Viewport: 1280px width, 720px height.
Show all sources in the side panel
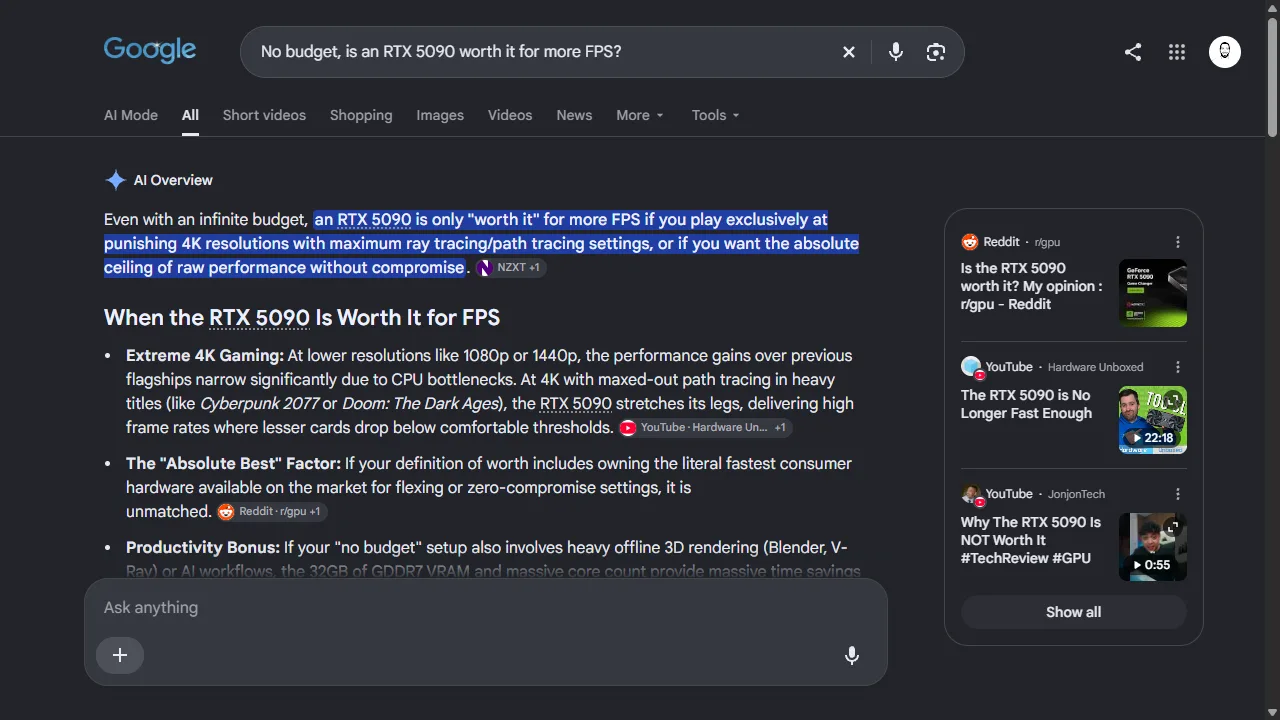click(1074, 612)
